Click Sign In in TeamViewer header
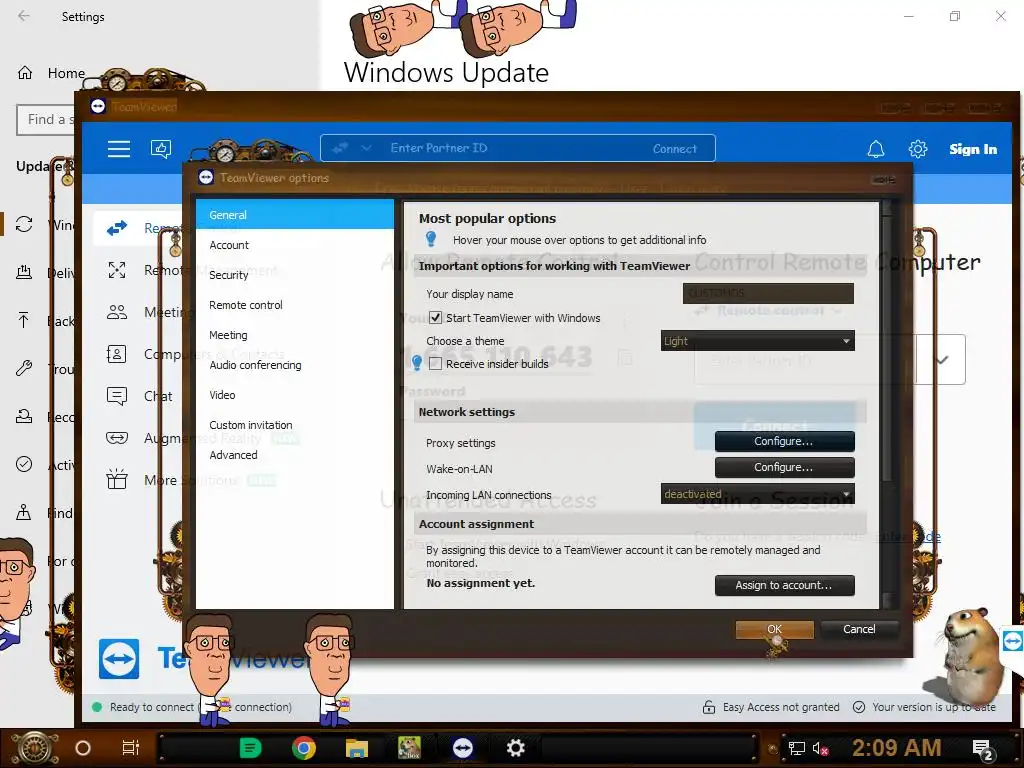Screen dimensions: 1024x768 tap(973, 149)
